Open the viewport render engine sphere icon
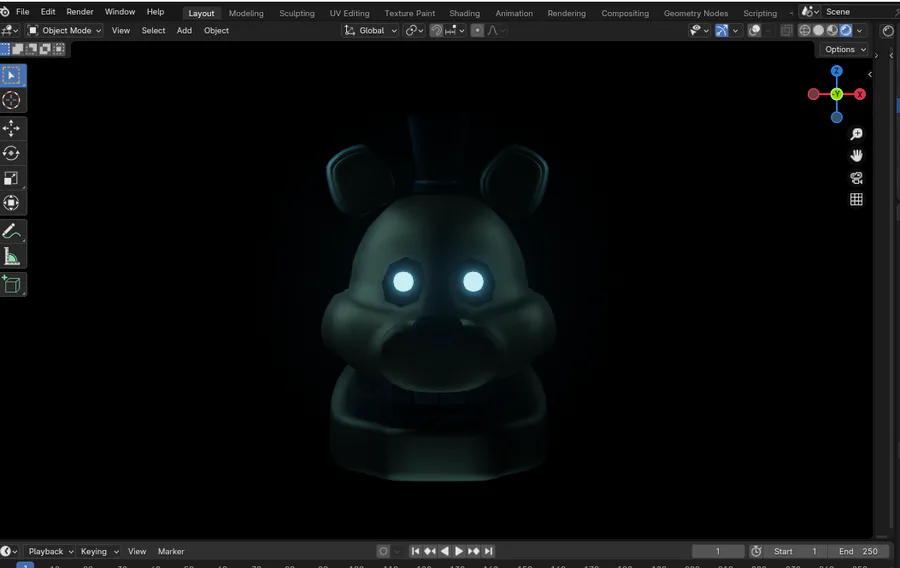 point(888,31)
